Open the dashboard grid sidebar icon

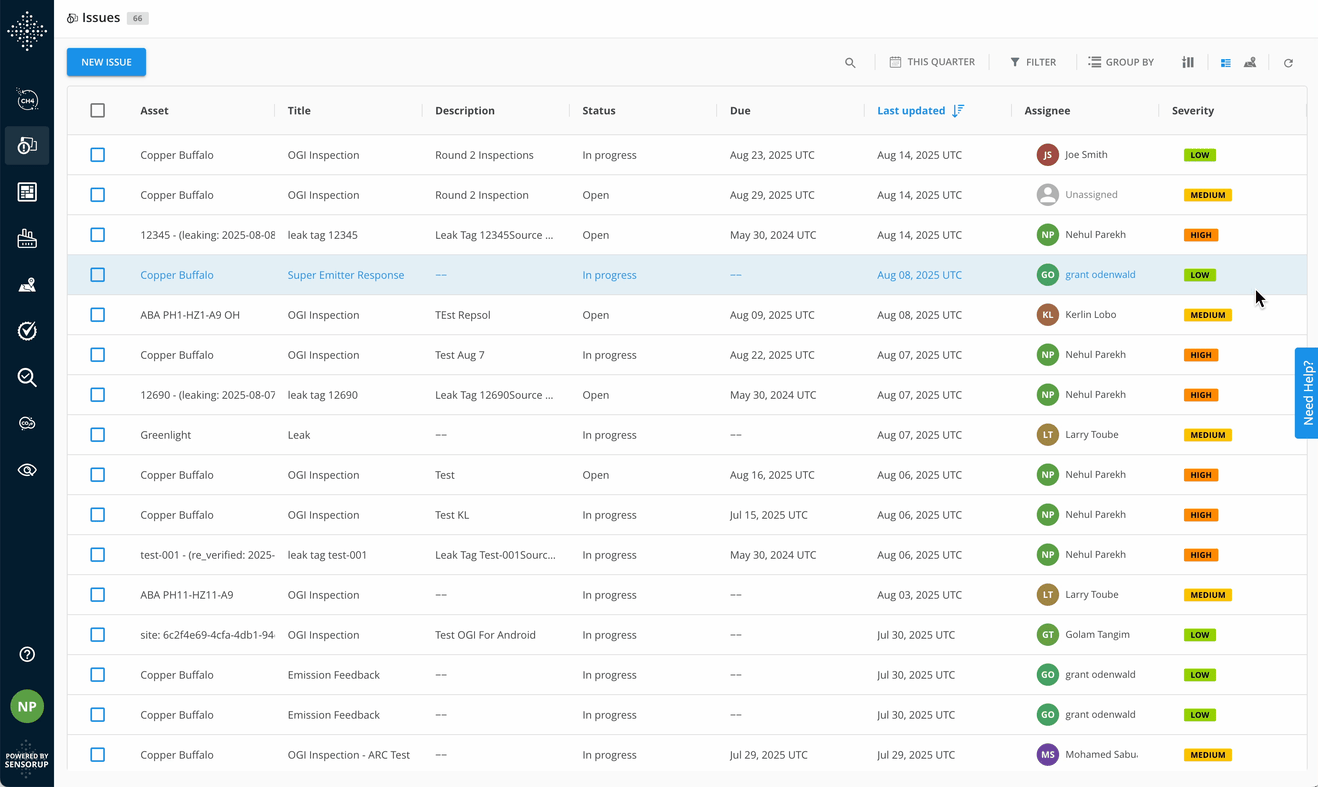coord(27,192)
